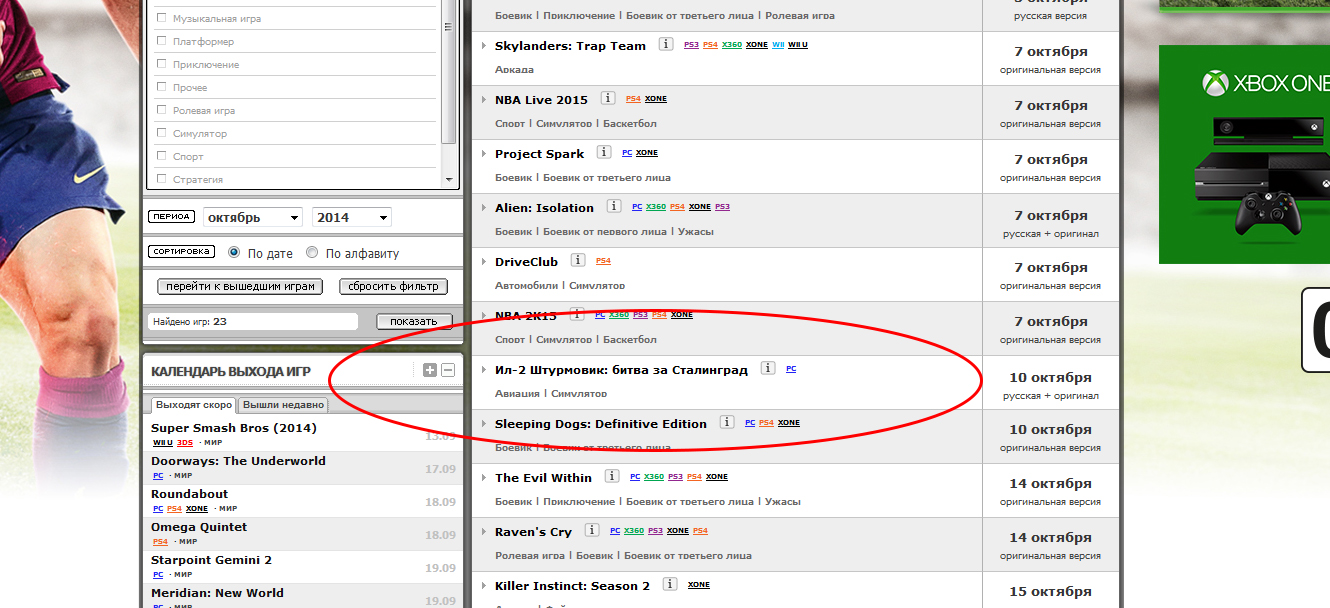Check the Платформер genre checkbox
Image resolution: width=1330 pixels, height=608 pixels.
click(161, 41)
